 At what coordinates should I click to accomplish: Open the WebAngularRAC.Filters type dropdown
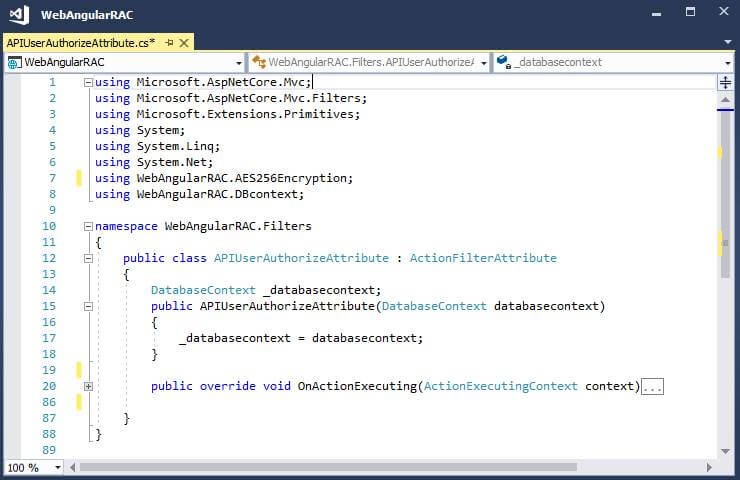pyautogui.click(x=484, y=63)
